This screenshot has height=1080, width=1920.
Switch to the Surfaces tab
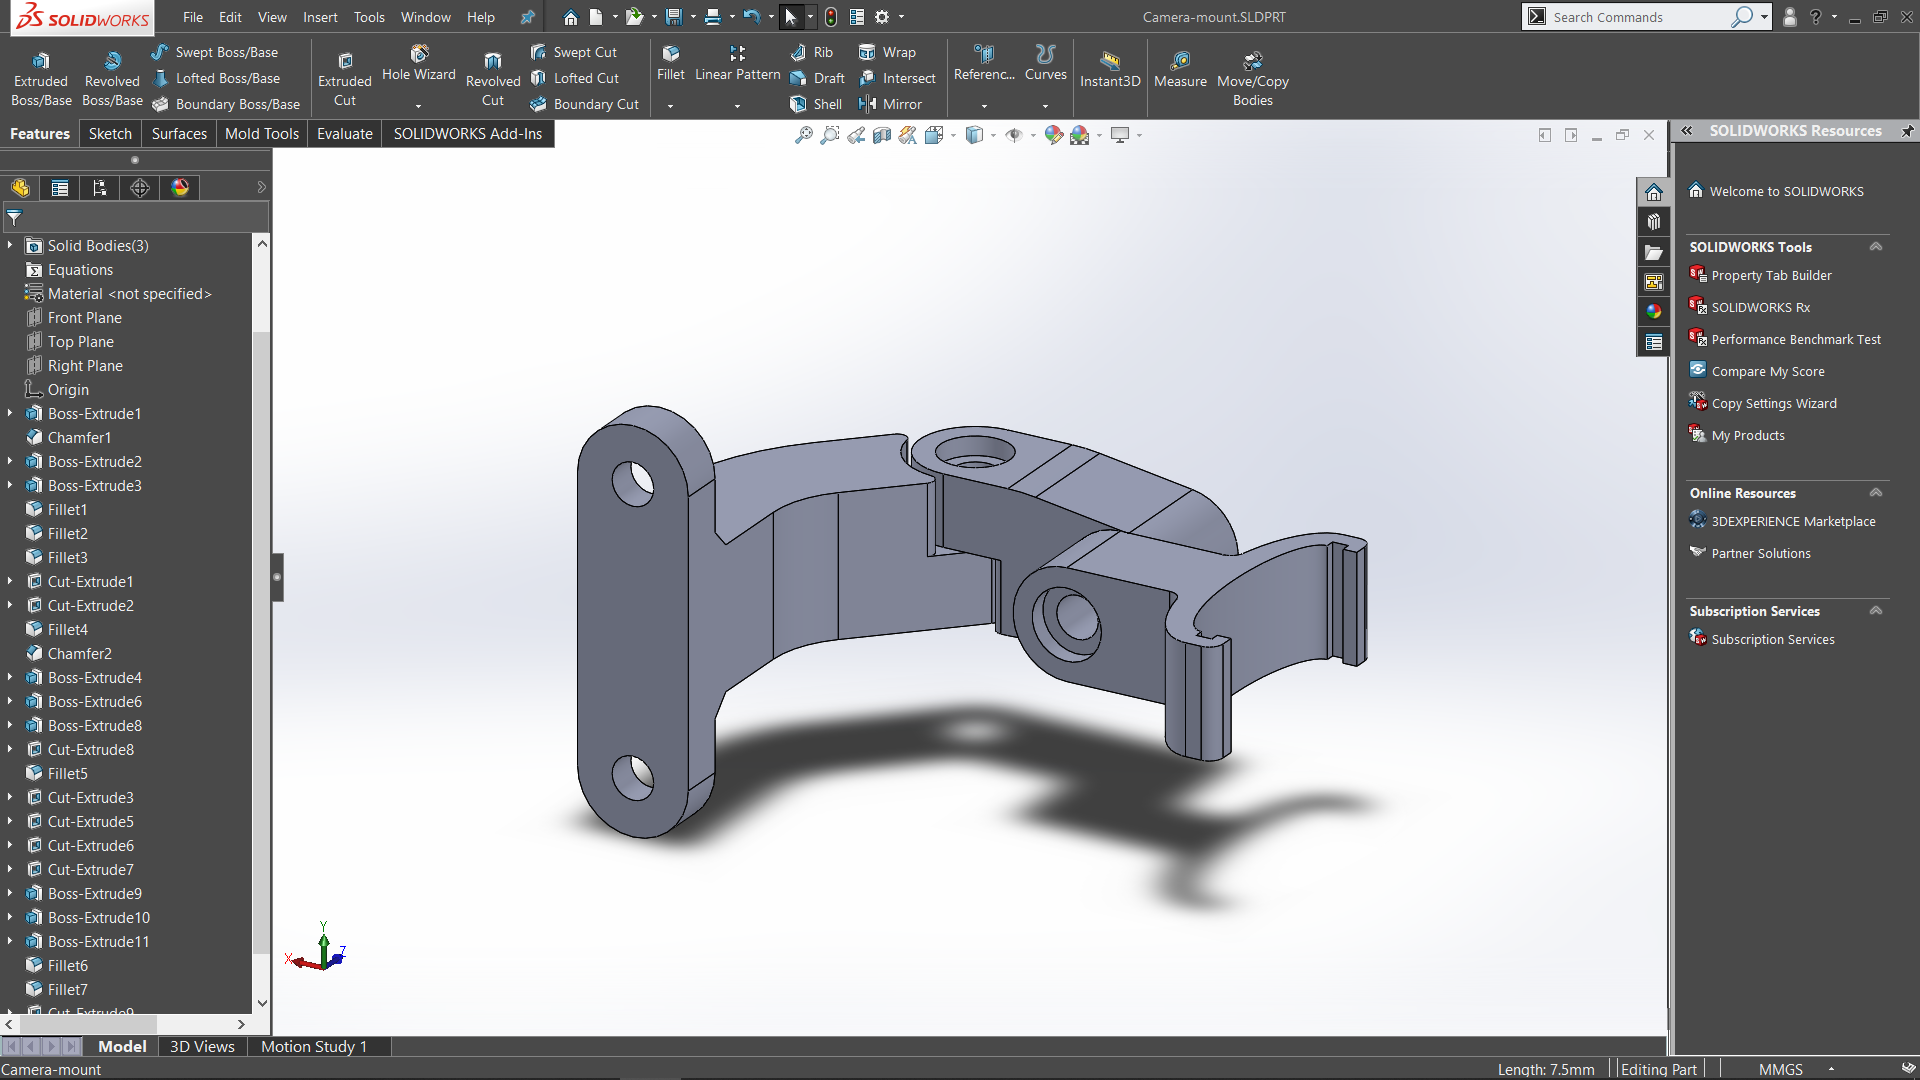[179, 134]
